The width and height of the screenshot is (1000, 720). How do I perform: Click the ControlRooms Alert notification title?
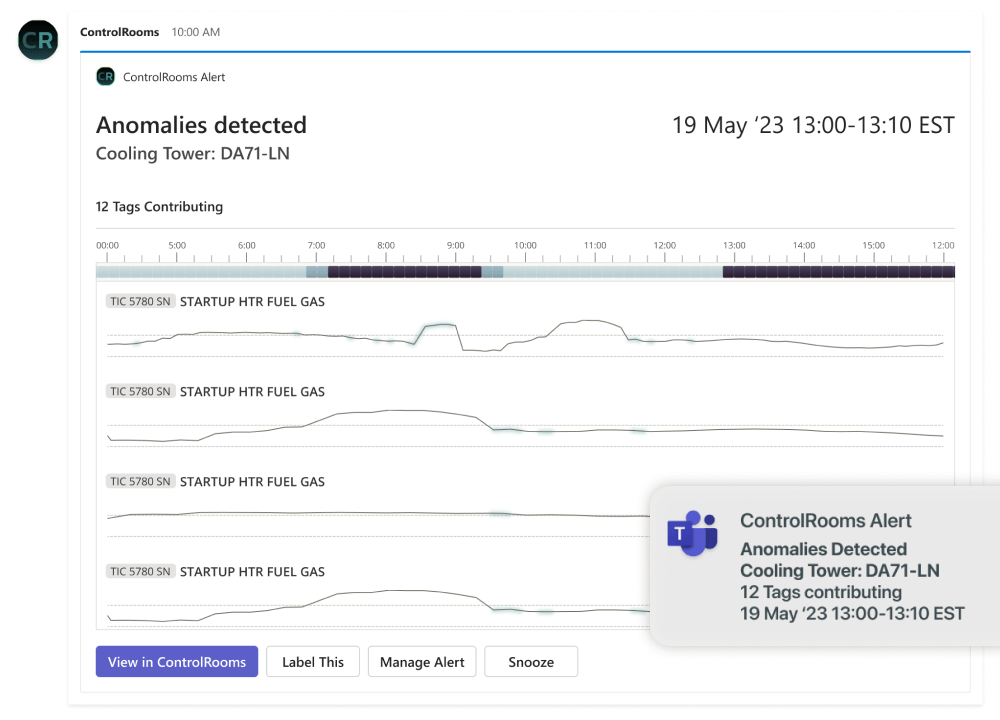point(826,520)
